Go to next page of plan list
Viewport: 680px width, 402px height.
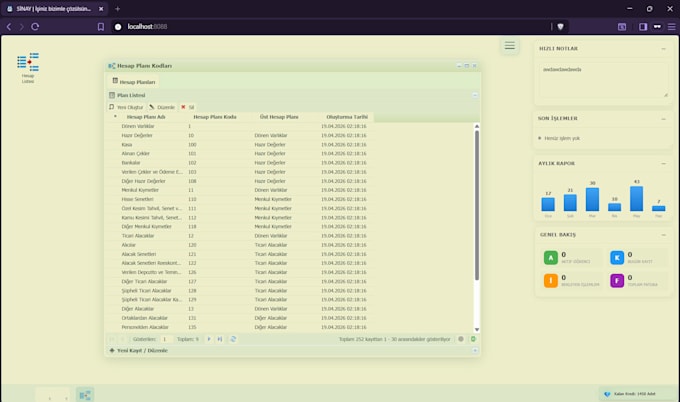tap(209, 339)
